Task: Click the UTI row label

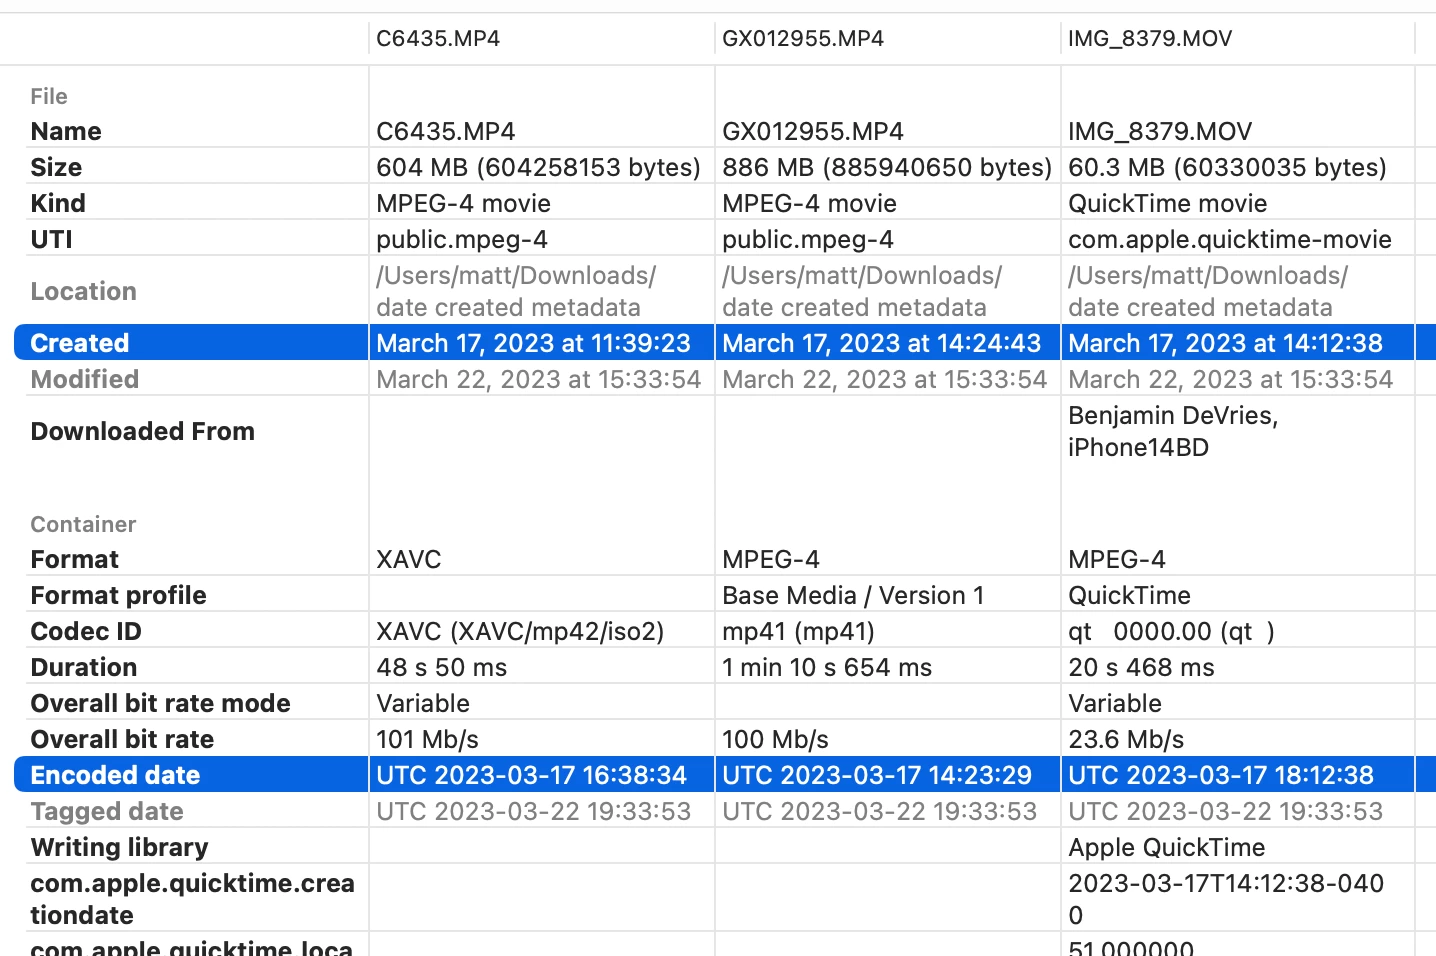Action: (51, 239)
